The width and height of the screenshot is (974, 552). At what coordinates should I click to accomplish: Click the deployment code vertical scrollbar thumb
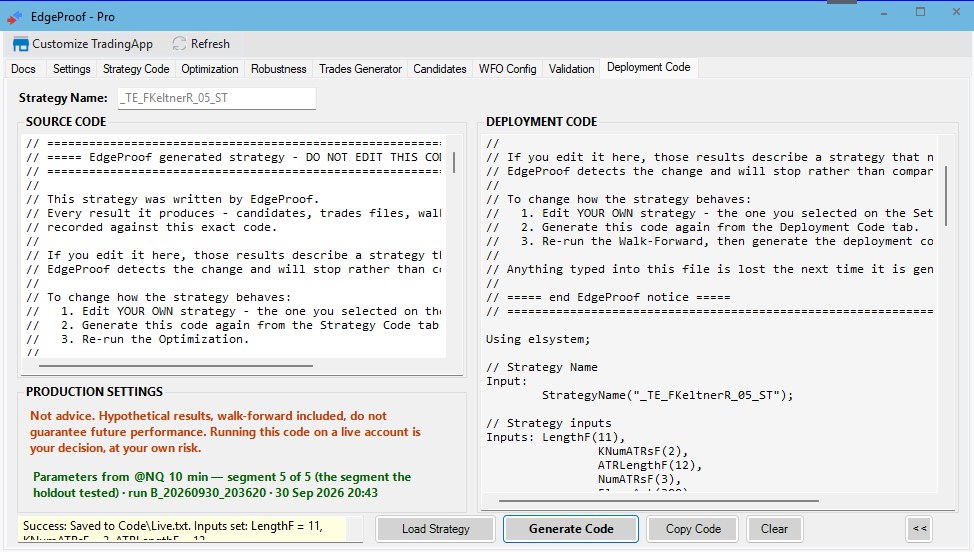[946, 196]
